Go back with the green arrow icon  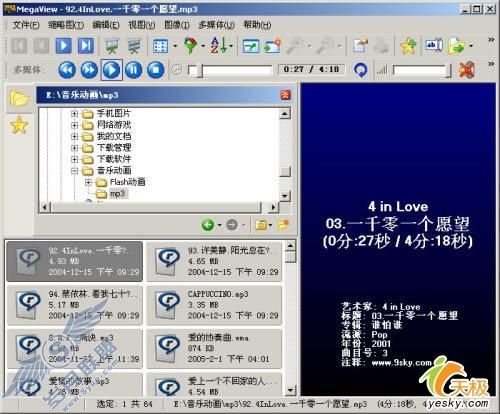[x=208, y=225]
